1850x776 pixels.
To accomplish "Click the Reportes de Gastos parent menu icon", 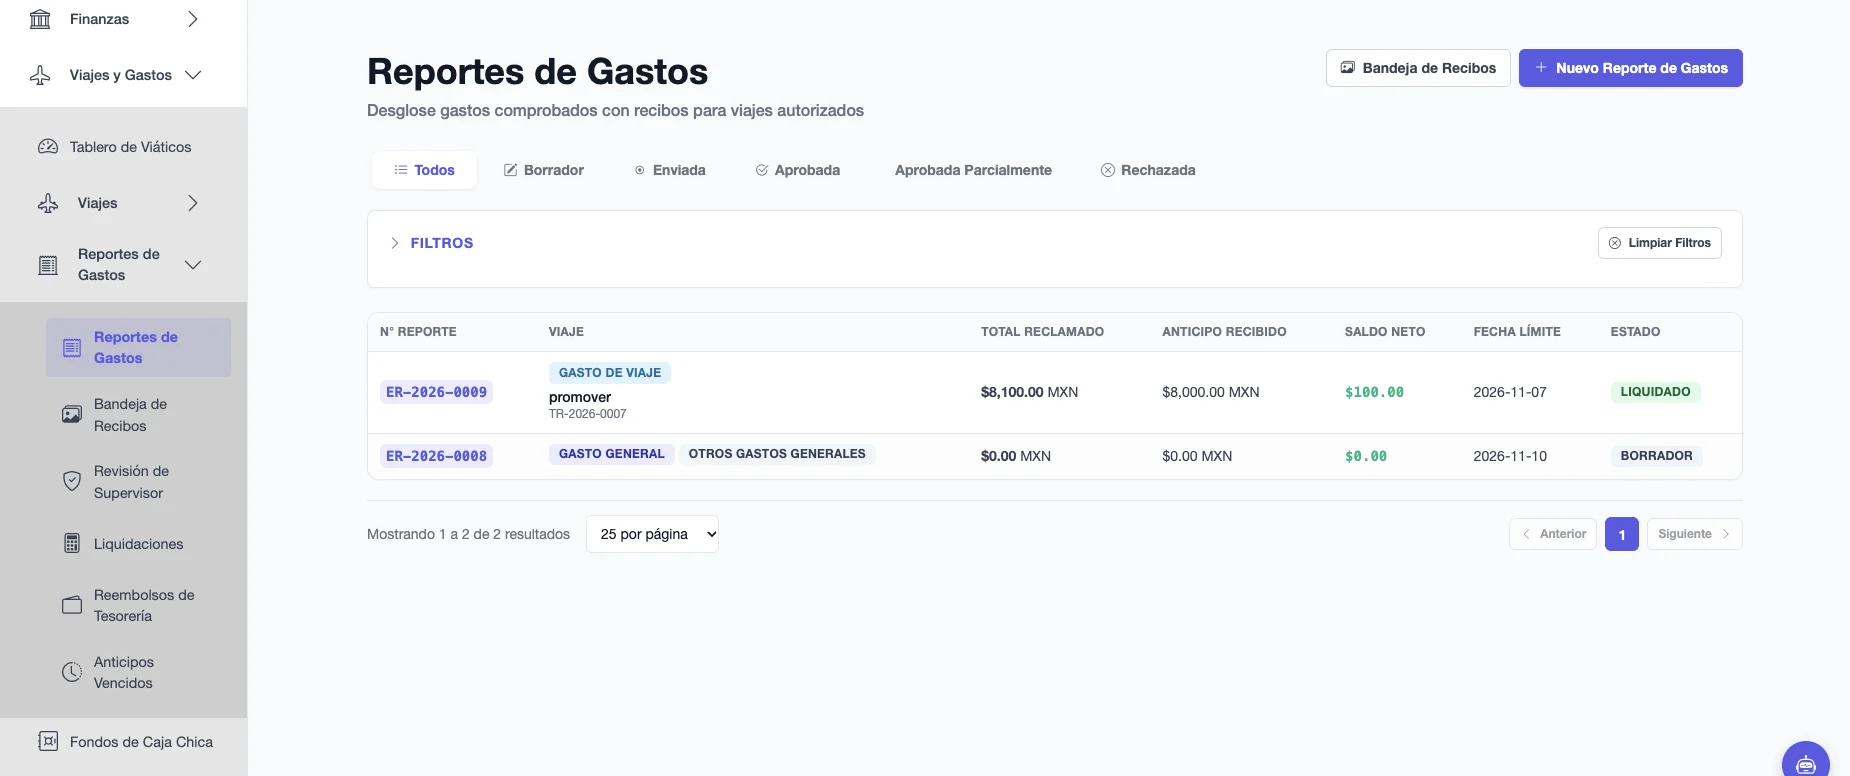I will click(x=48, y=265).
